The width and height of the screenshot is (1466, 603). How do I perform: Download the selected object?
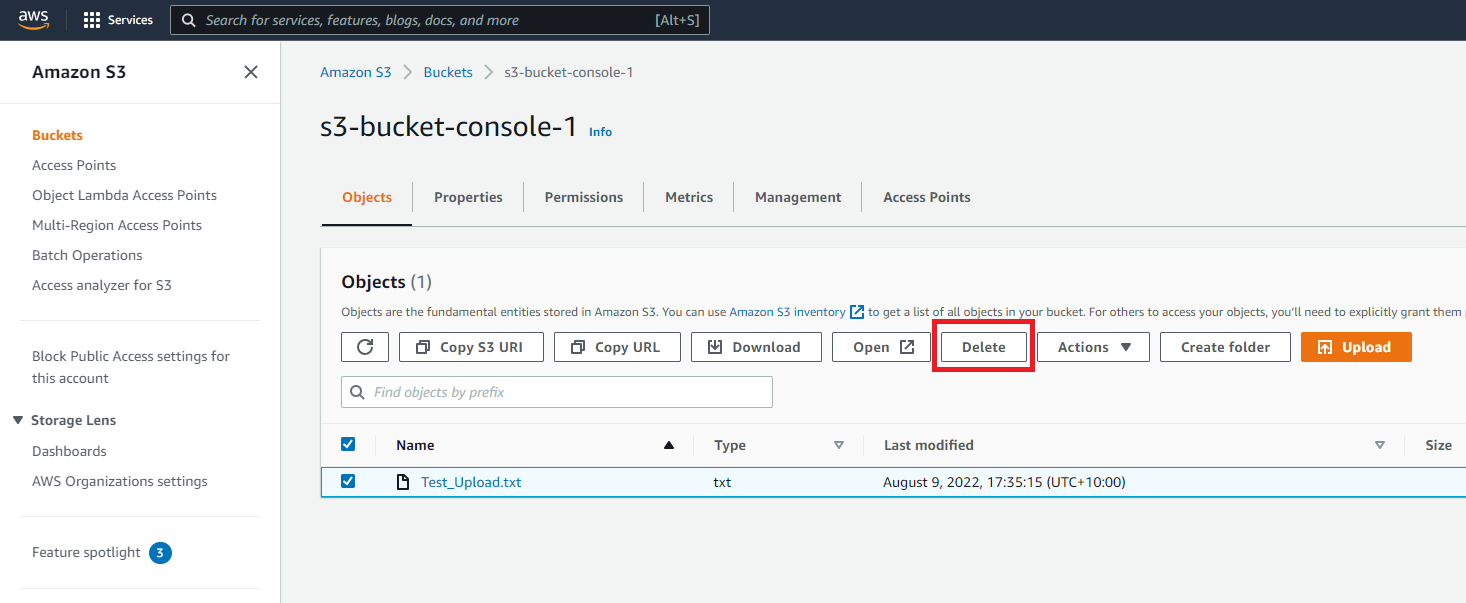point(756,347)
